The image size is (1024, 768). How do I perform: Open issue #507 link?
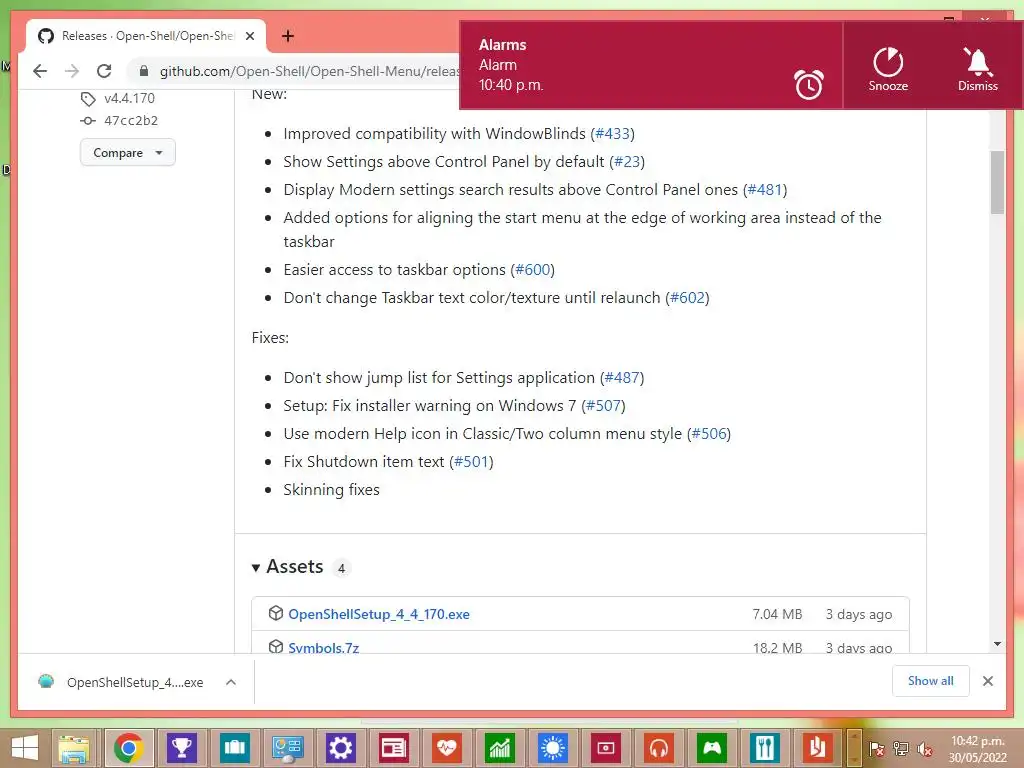pyautogui.click(x=603, y=406)
